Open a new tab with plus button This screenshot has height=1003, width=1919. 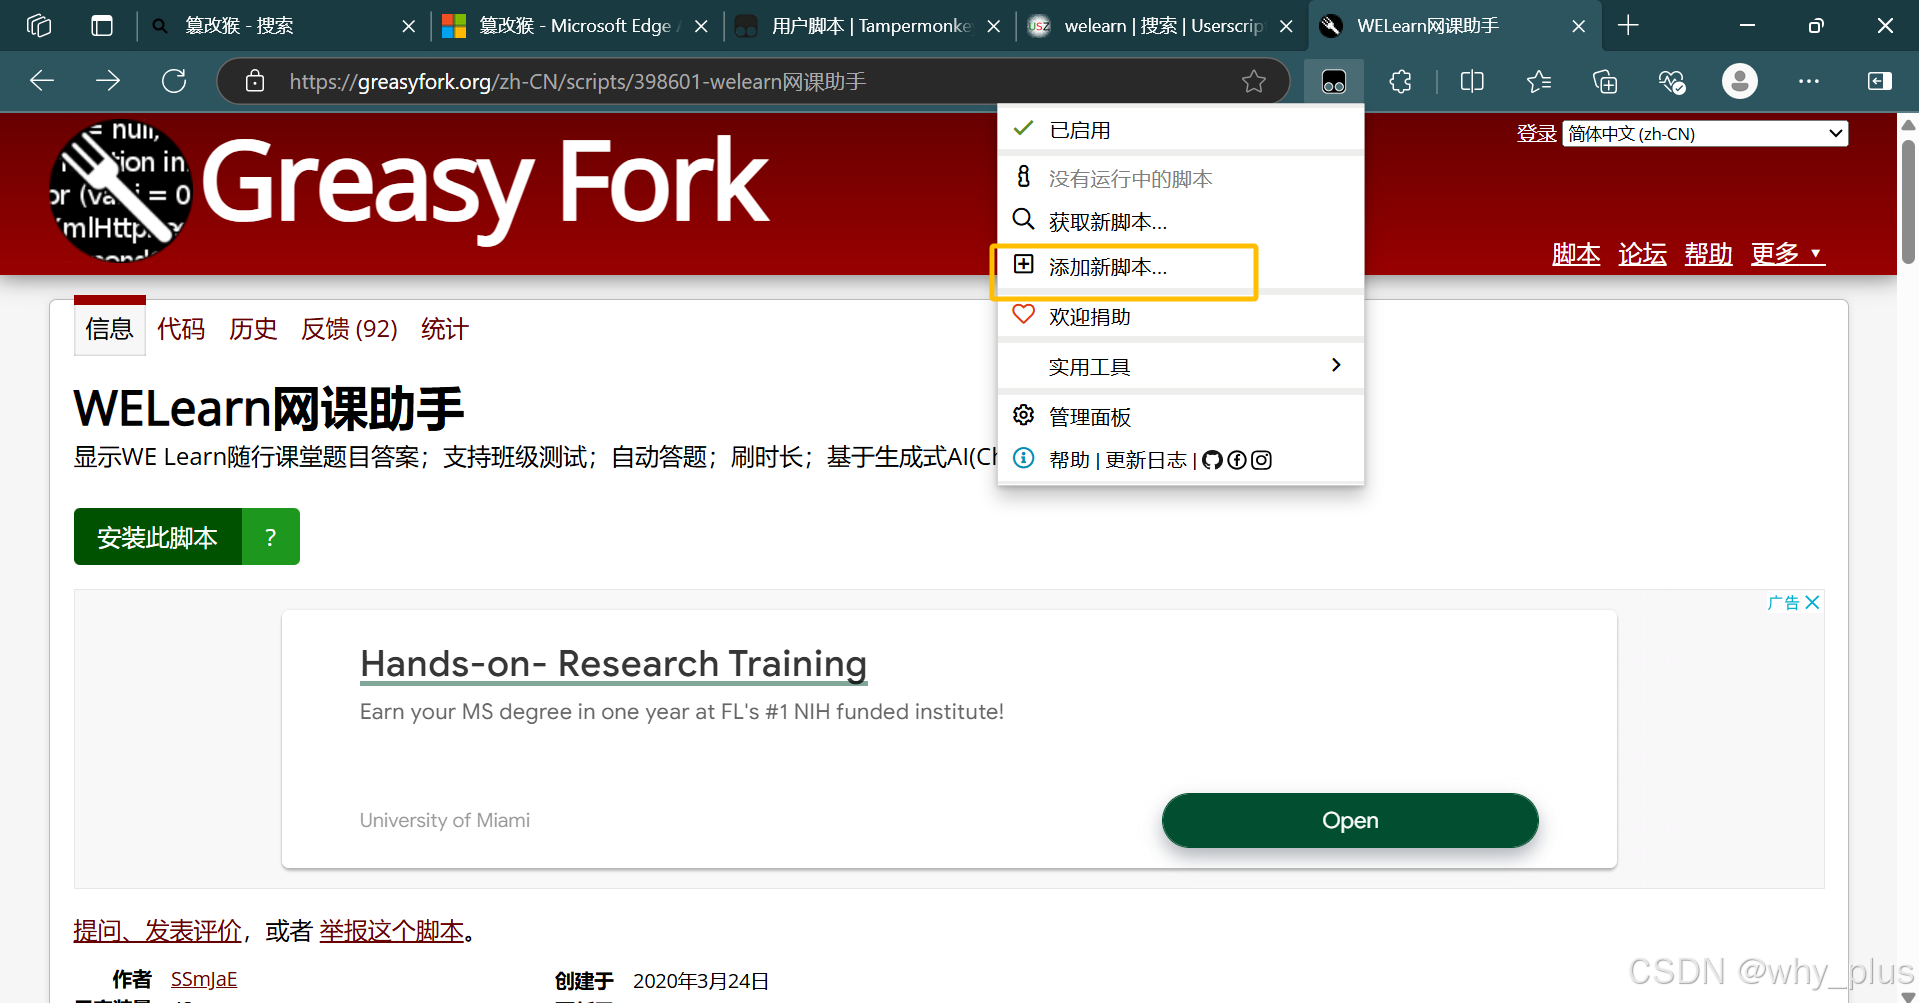point(1628,25)
